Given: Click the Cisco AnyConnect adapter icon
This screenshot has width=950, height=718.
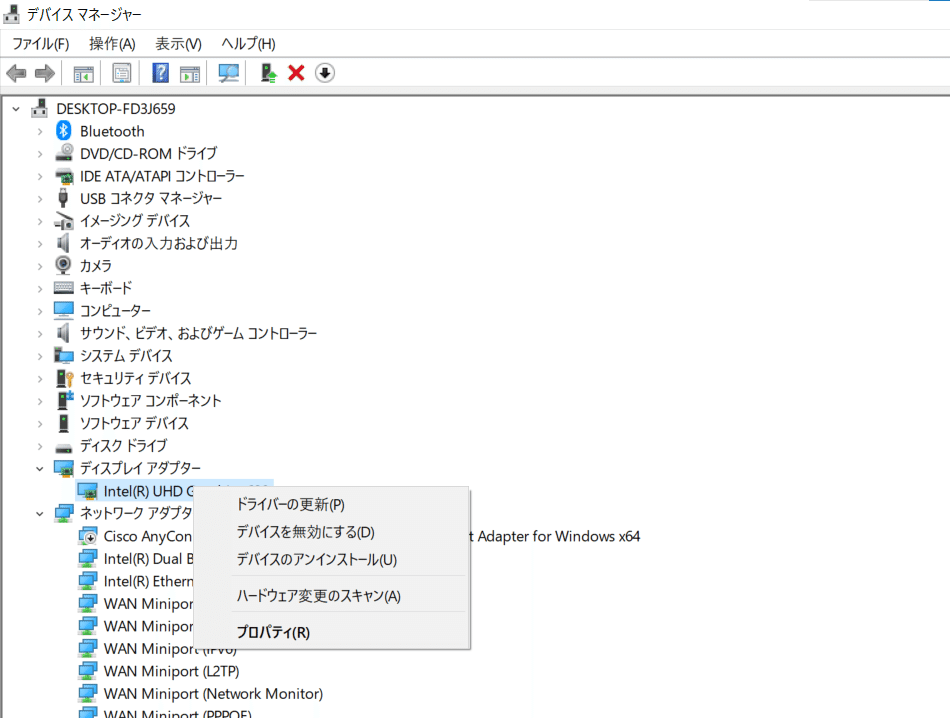Looking at the screenshot, I should tap(88, 536).
